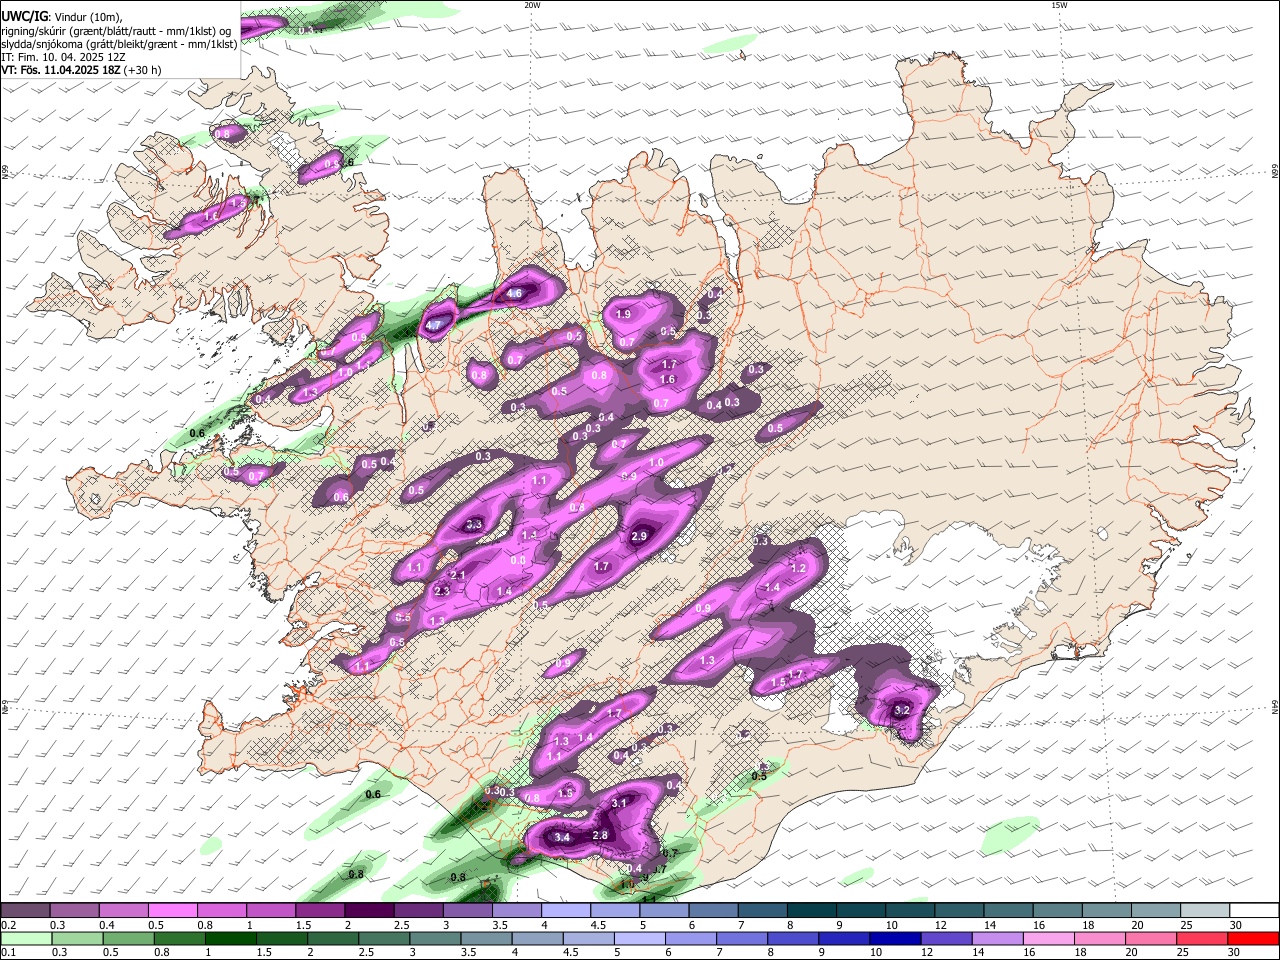Click the title line 'UWC/IG: Vindur (10m),'
The image size is (1280, 960).
[x=61, y=17]
